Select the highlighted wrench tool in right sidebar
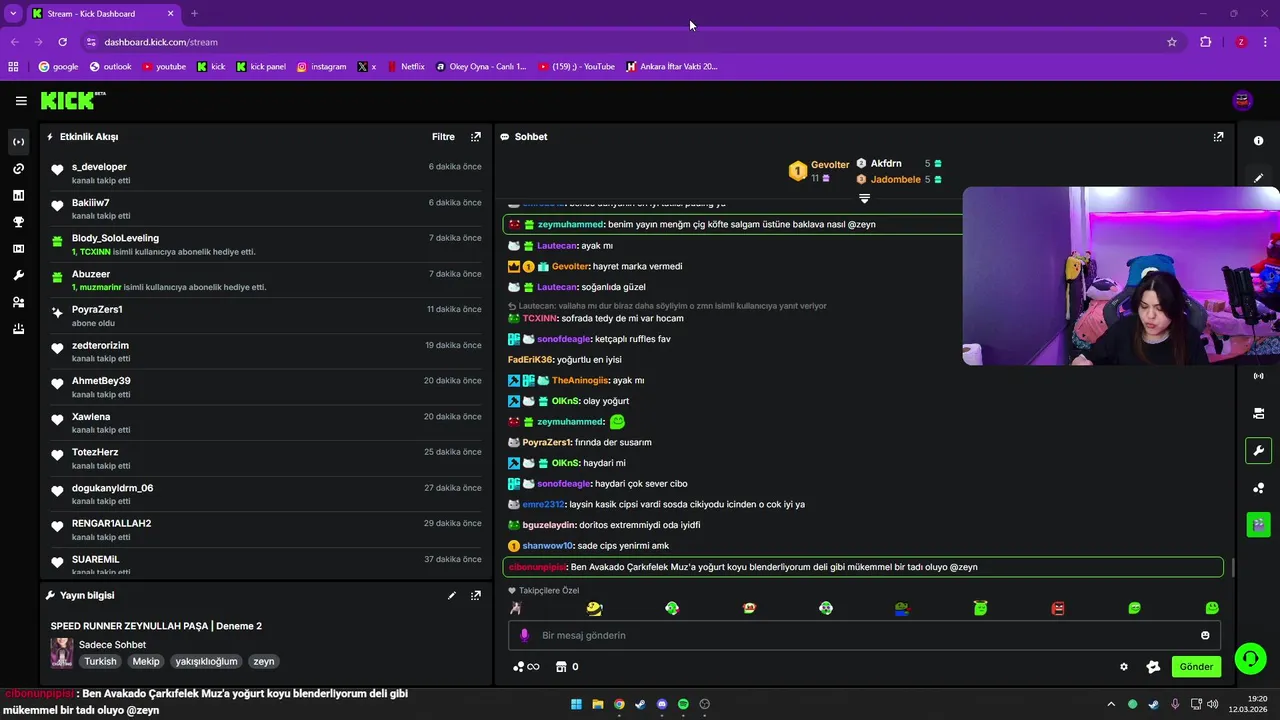Viewport: 1280px width, 720px height. (x=1258, y=450)
